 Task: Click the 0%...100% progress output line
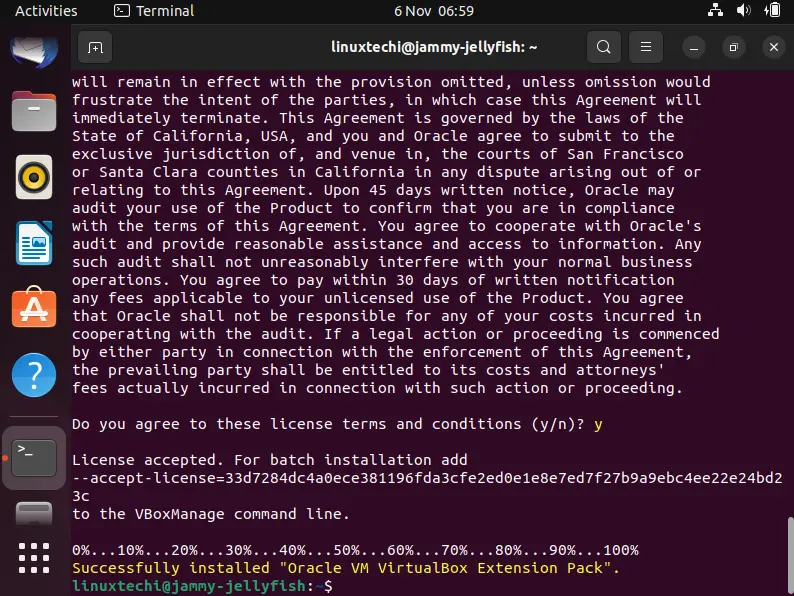355,550
